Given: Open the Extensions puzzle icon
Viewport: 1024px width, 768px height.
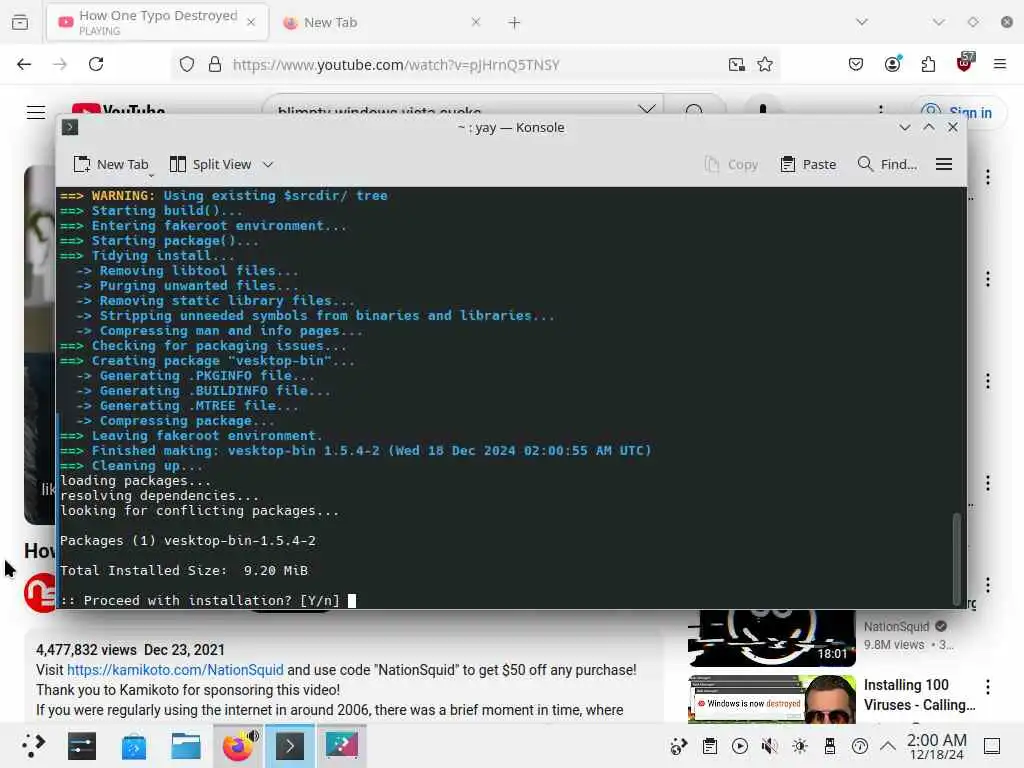Looking at the screenshot, I should (928, 64).
